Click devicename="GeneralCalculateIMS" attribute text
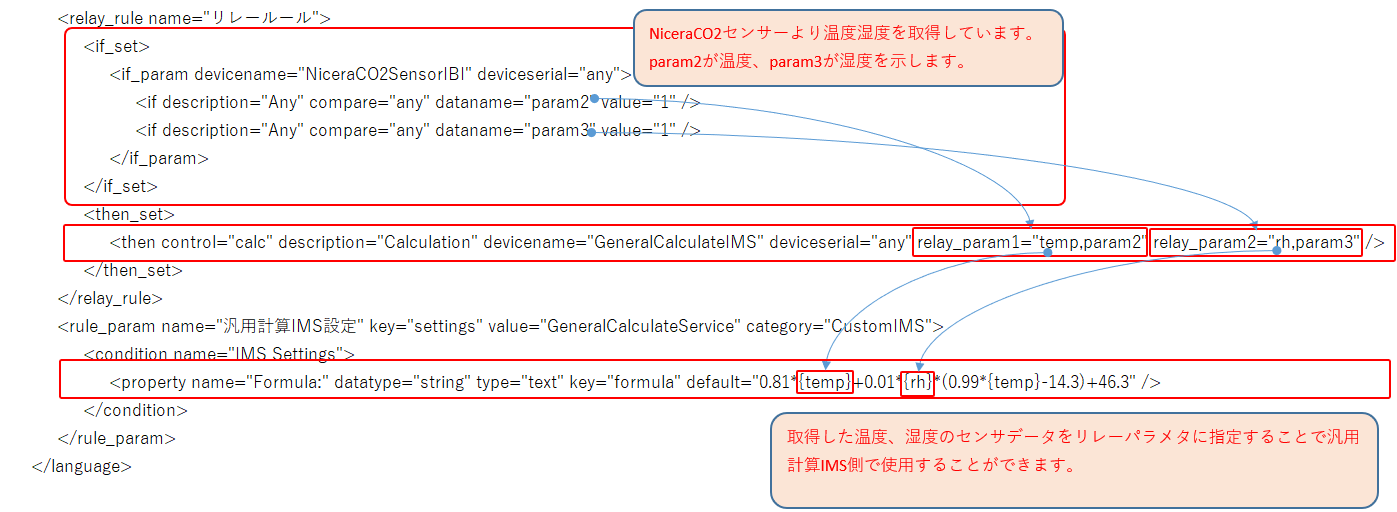This screenshot has width=1397, height=512. tap(624, 241)
